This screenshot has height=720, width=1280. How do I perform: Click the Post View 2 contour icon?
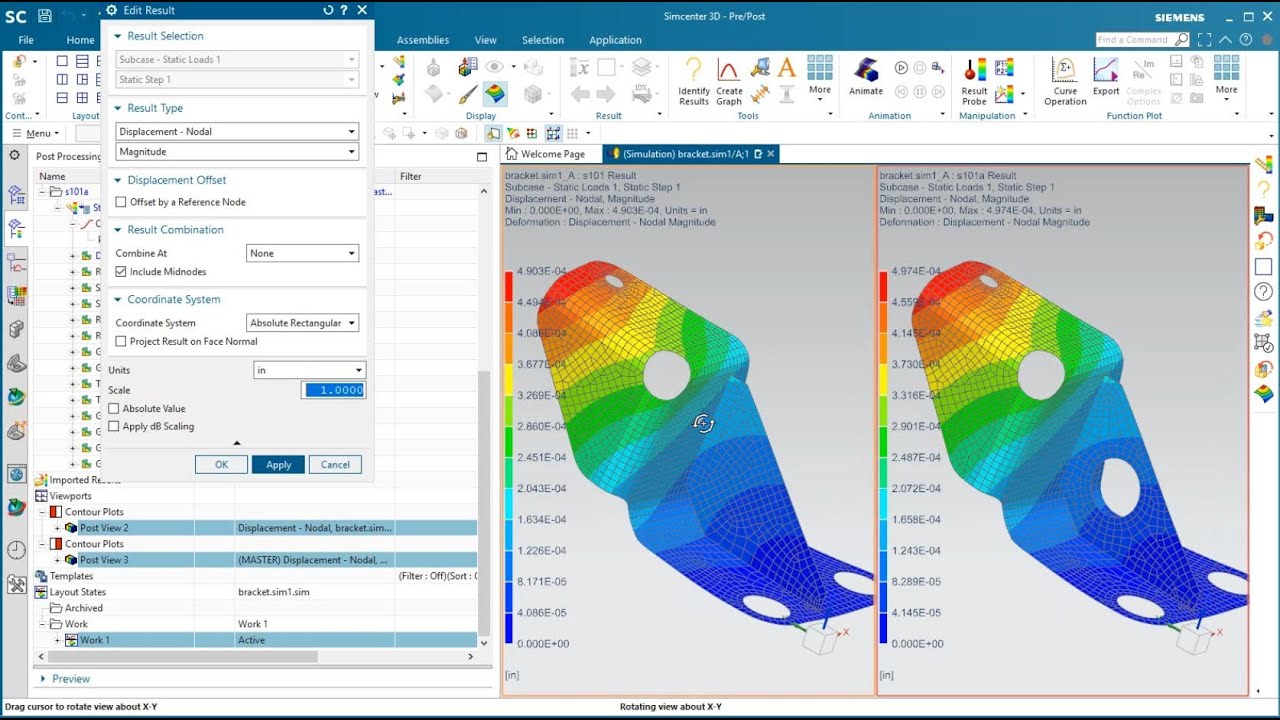(71, 528)
